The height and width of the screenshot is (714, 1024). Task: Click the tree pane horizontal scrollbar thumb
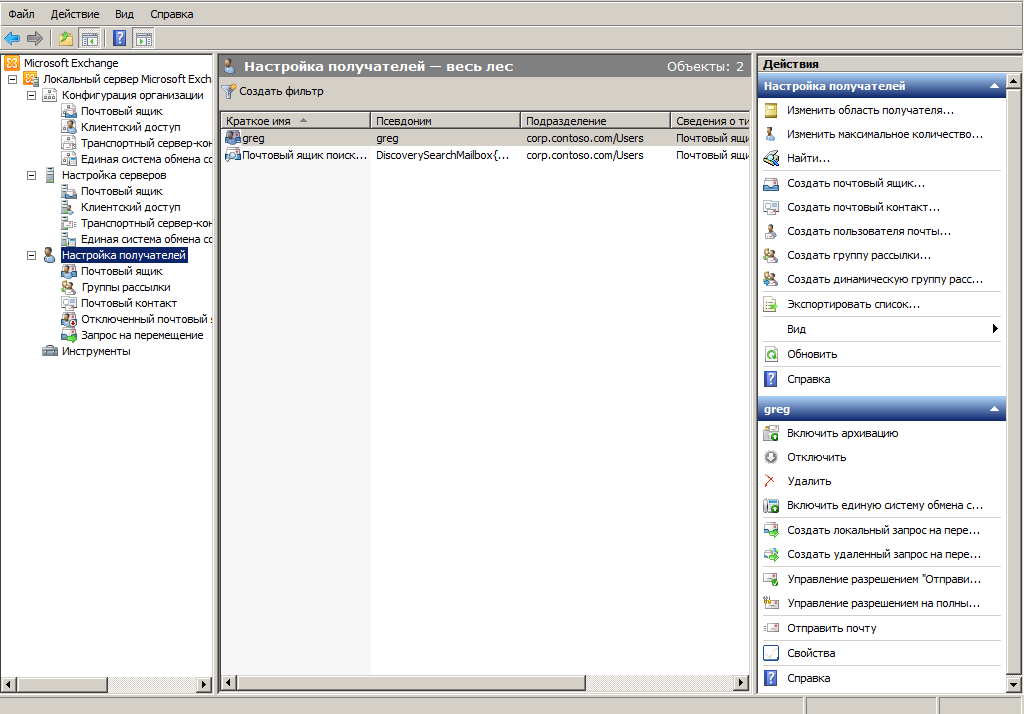(63, 685)
